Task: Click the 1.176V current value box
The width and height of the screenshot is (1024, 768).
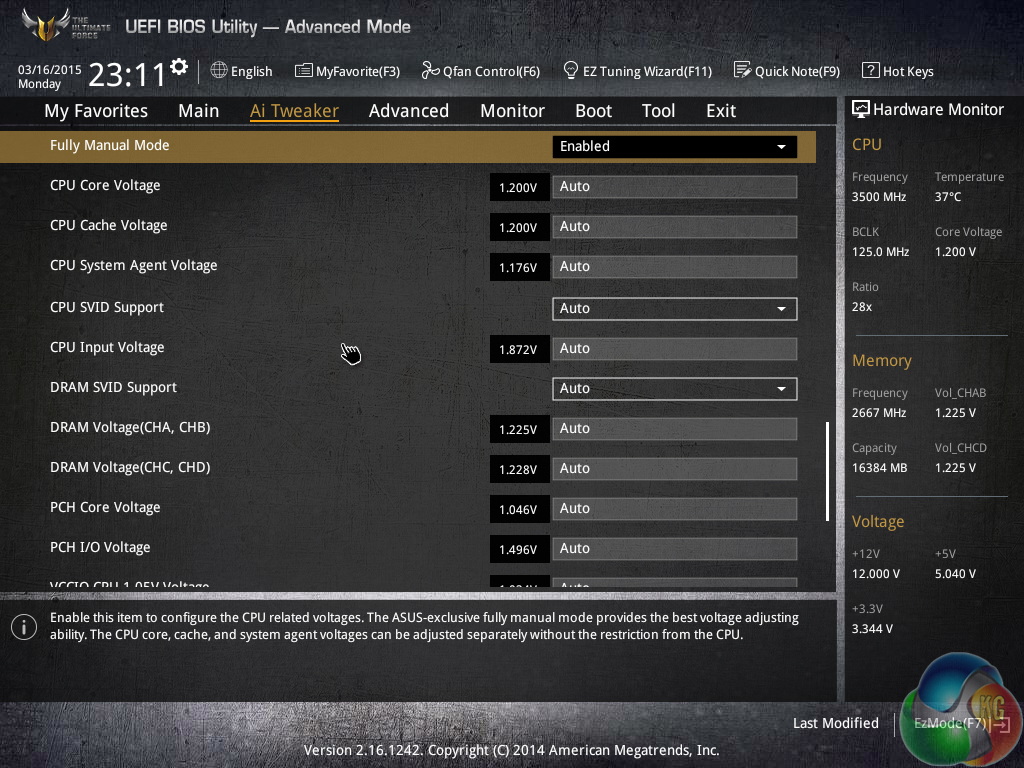Action: click(519, 268)
